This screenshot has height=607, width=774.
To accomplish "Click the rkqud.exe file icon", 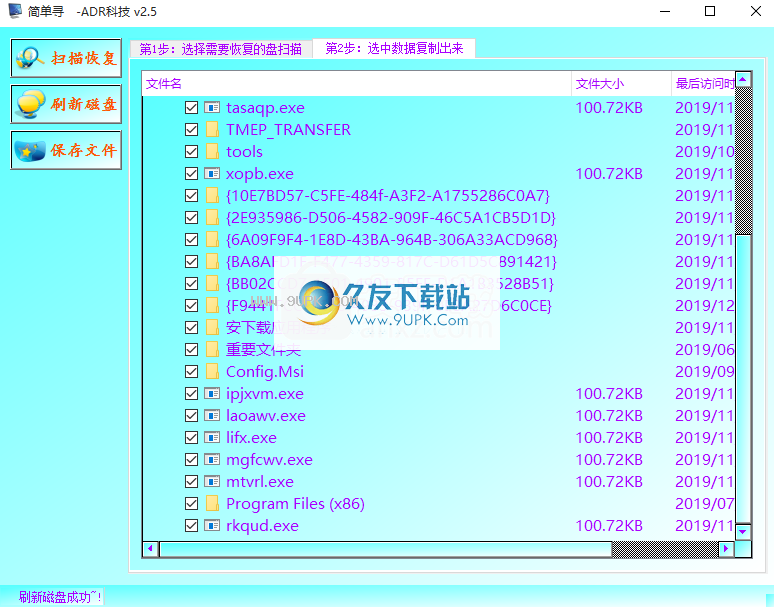I will [212, 526].
